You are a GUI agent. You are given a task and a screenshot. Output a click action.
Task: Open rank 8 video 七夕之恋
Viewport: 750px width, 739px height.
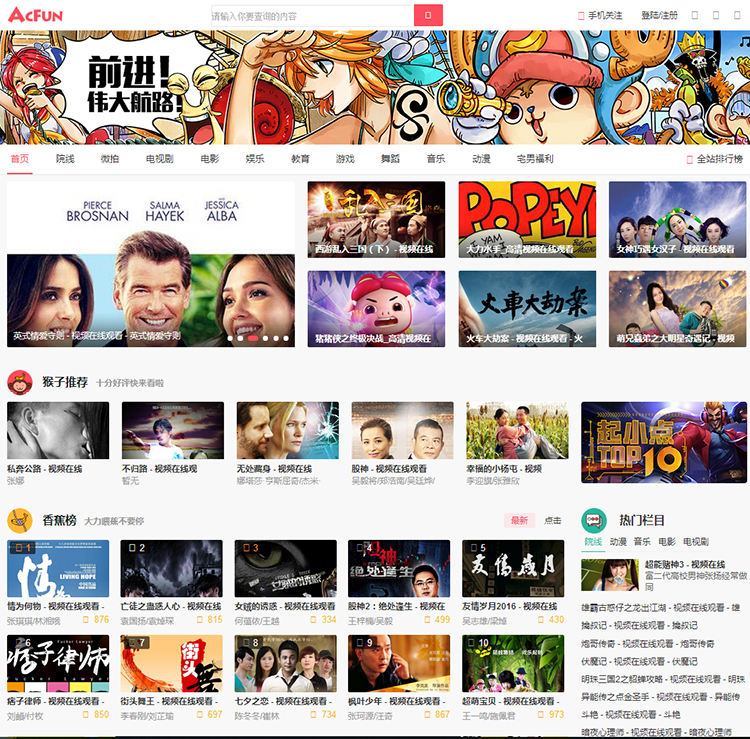tap(286, 663)
